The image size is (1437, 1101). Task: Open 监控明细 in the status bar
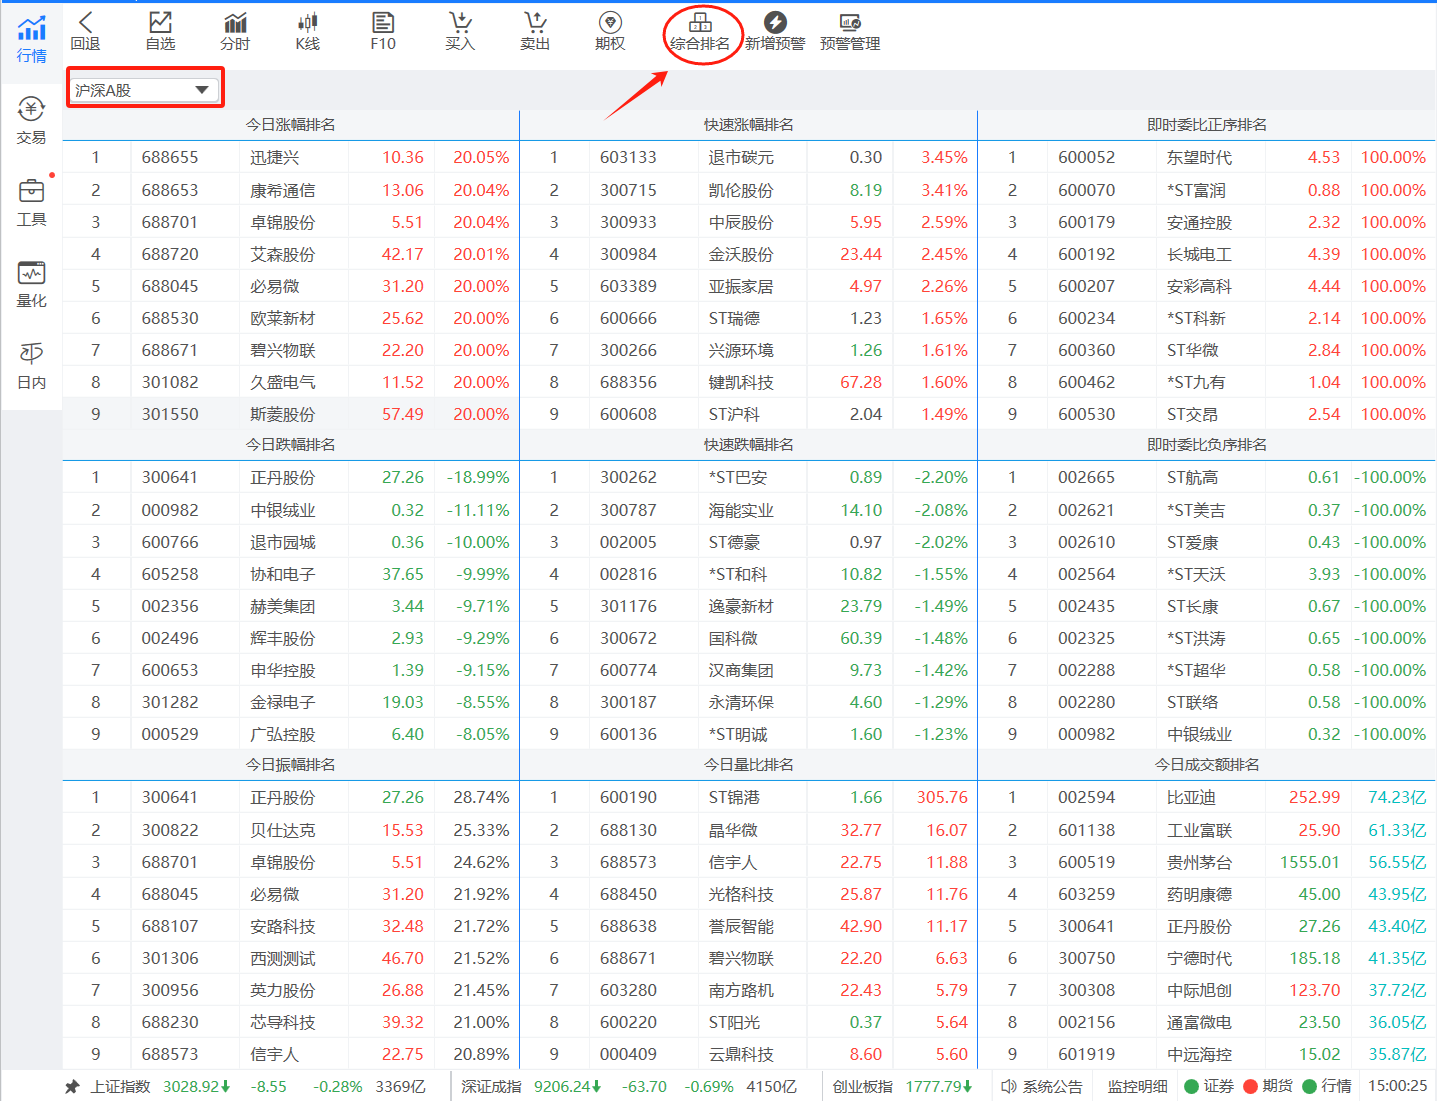1137,1086
